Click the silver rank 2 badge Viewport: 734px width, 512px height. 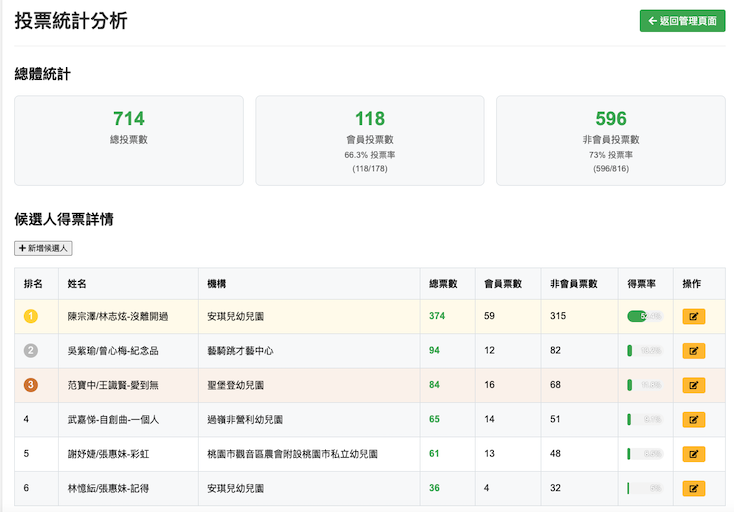coord(31,351)
